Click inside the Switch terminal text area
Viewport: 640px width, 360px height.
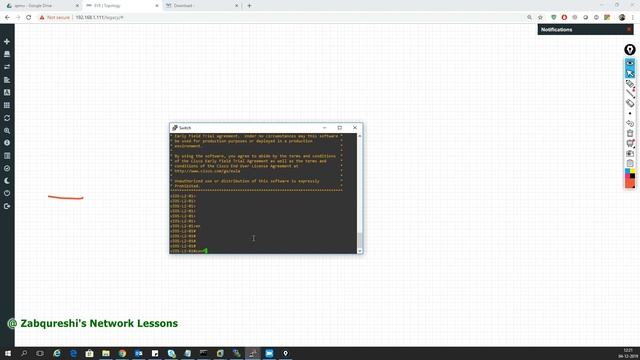coord(263,193)
